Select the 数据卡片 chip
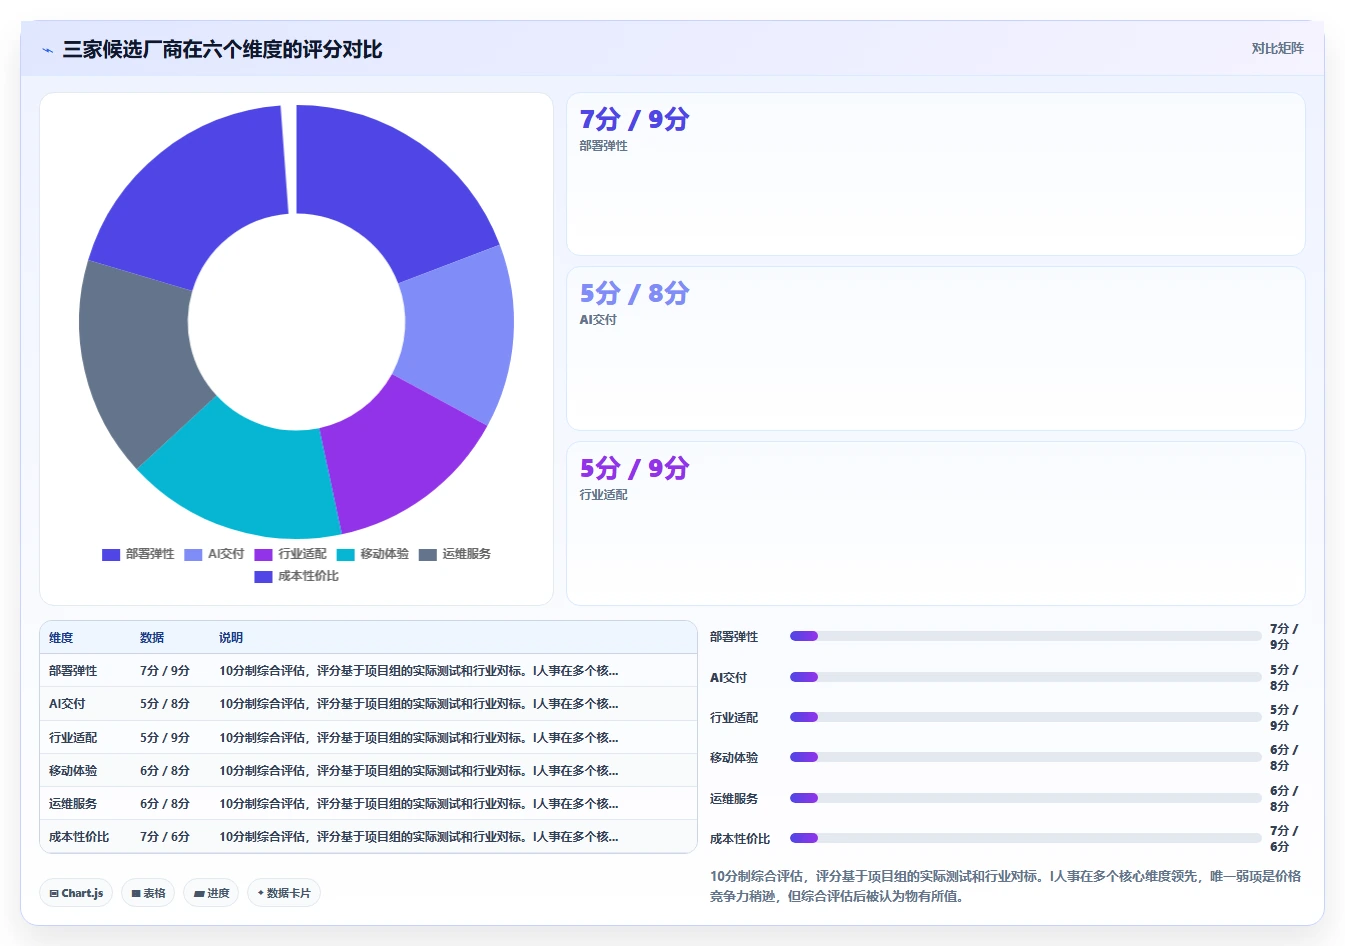The image size is (1345, 946). click(284, 893)
